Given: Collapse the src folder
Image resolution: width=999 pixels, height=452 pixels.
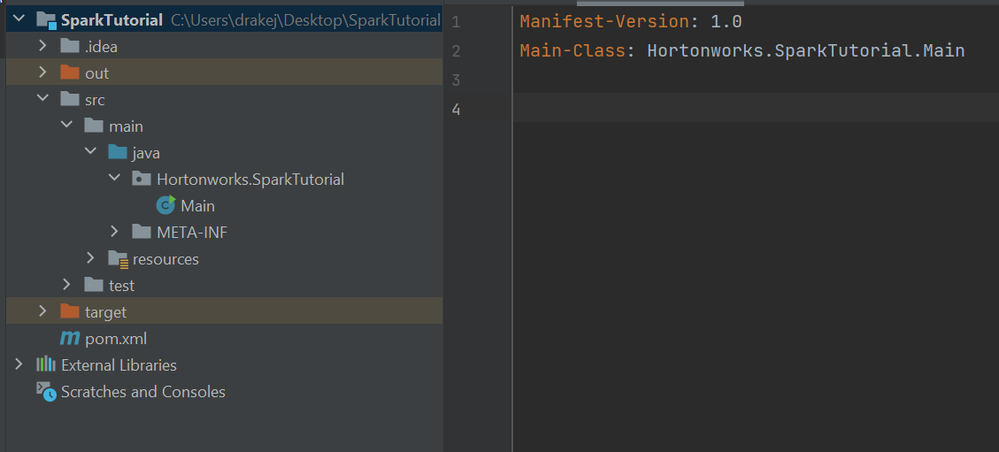Looking at the screenshot, I should 43,99.
